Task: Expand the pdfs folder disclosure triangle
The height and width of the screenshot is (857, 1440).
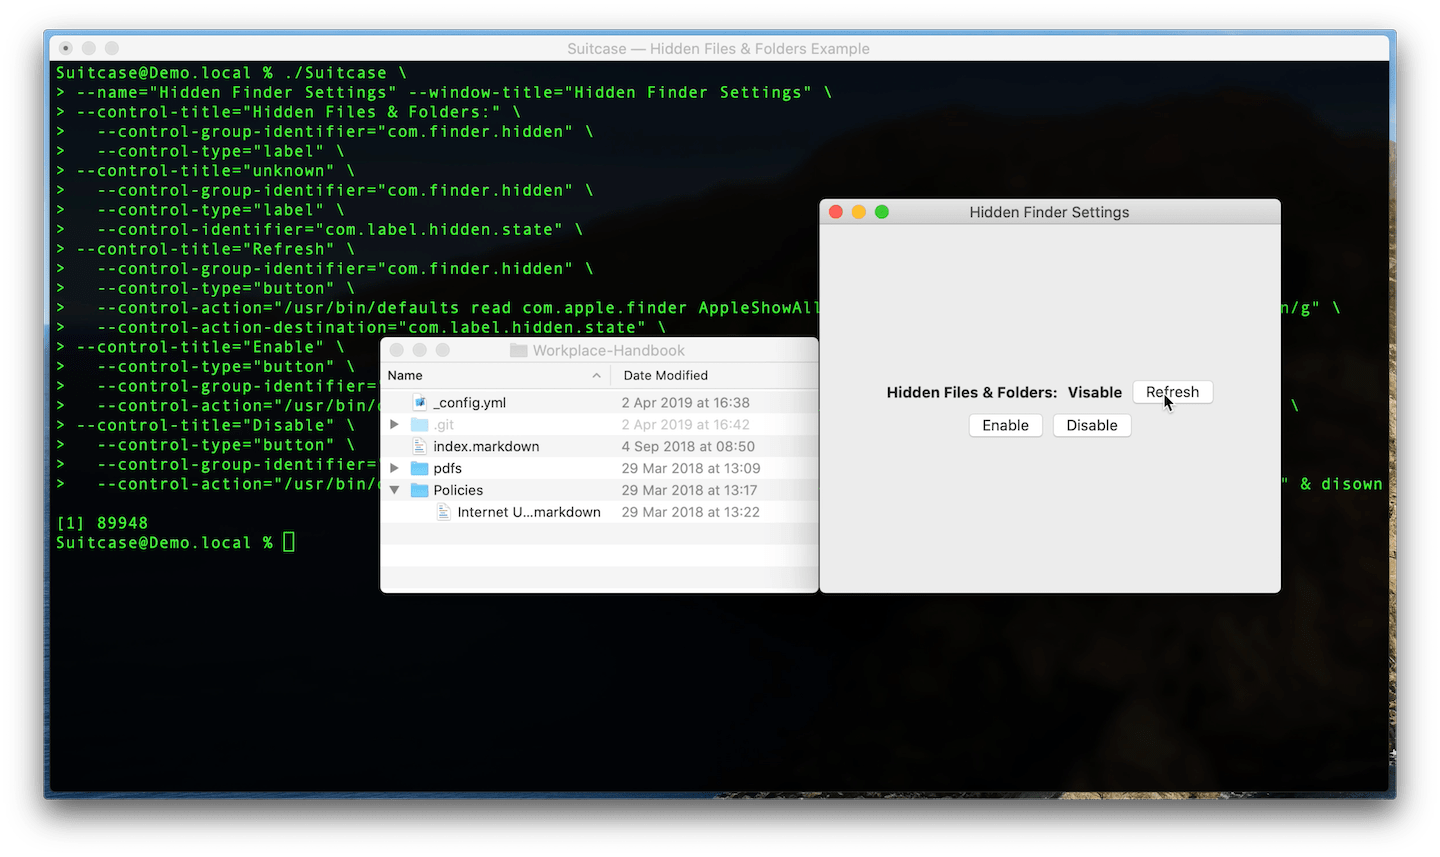Action: (395, 468)
